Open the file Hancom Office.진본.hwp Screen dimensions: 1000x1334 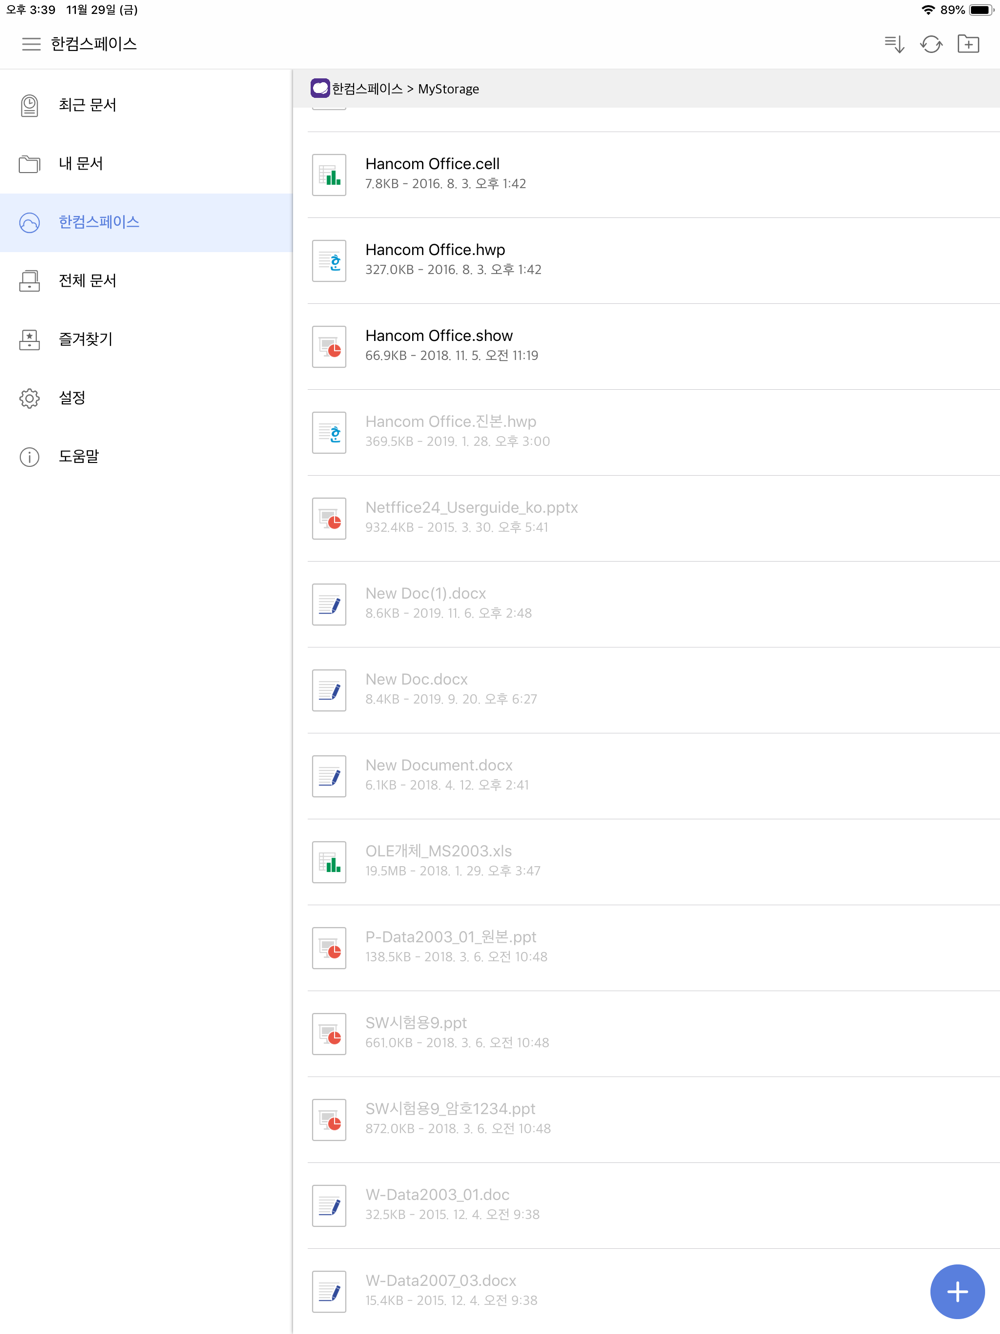coord(654,433)
